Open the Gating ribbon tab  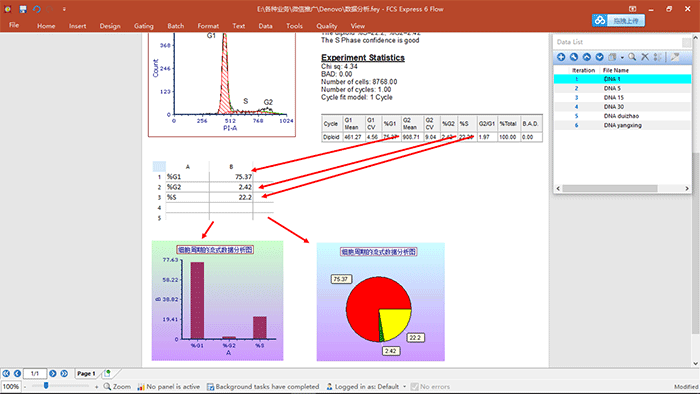143,26
